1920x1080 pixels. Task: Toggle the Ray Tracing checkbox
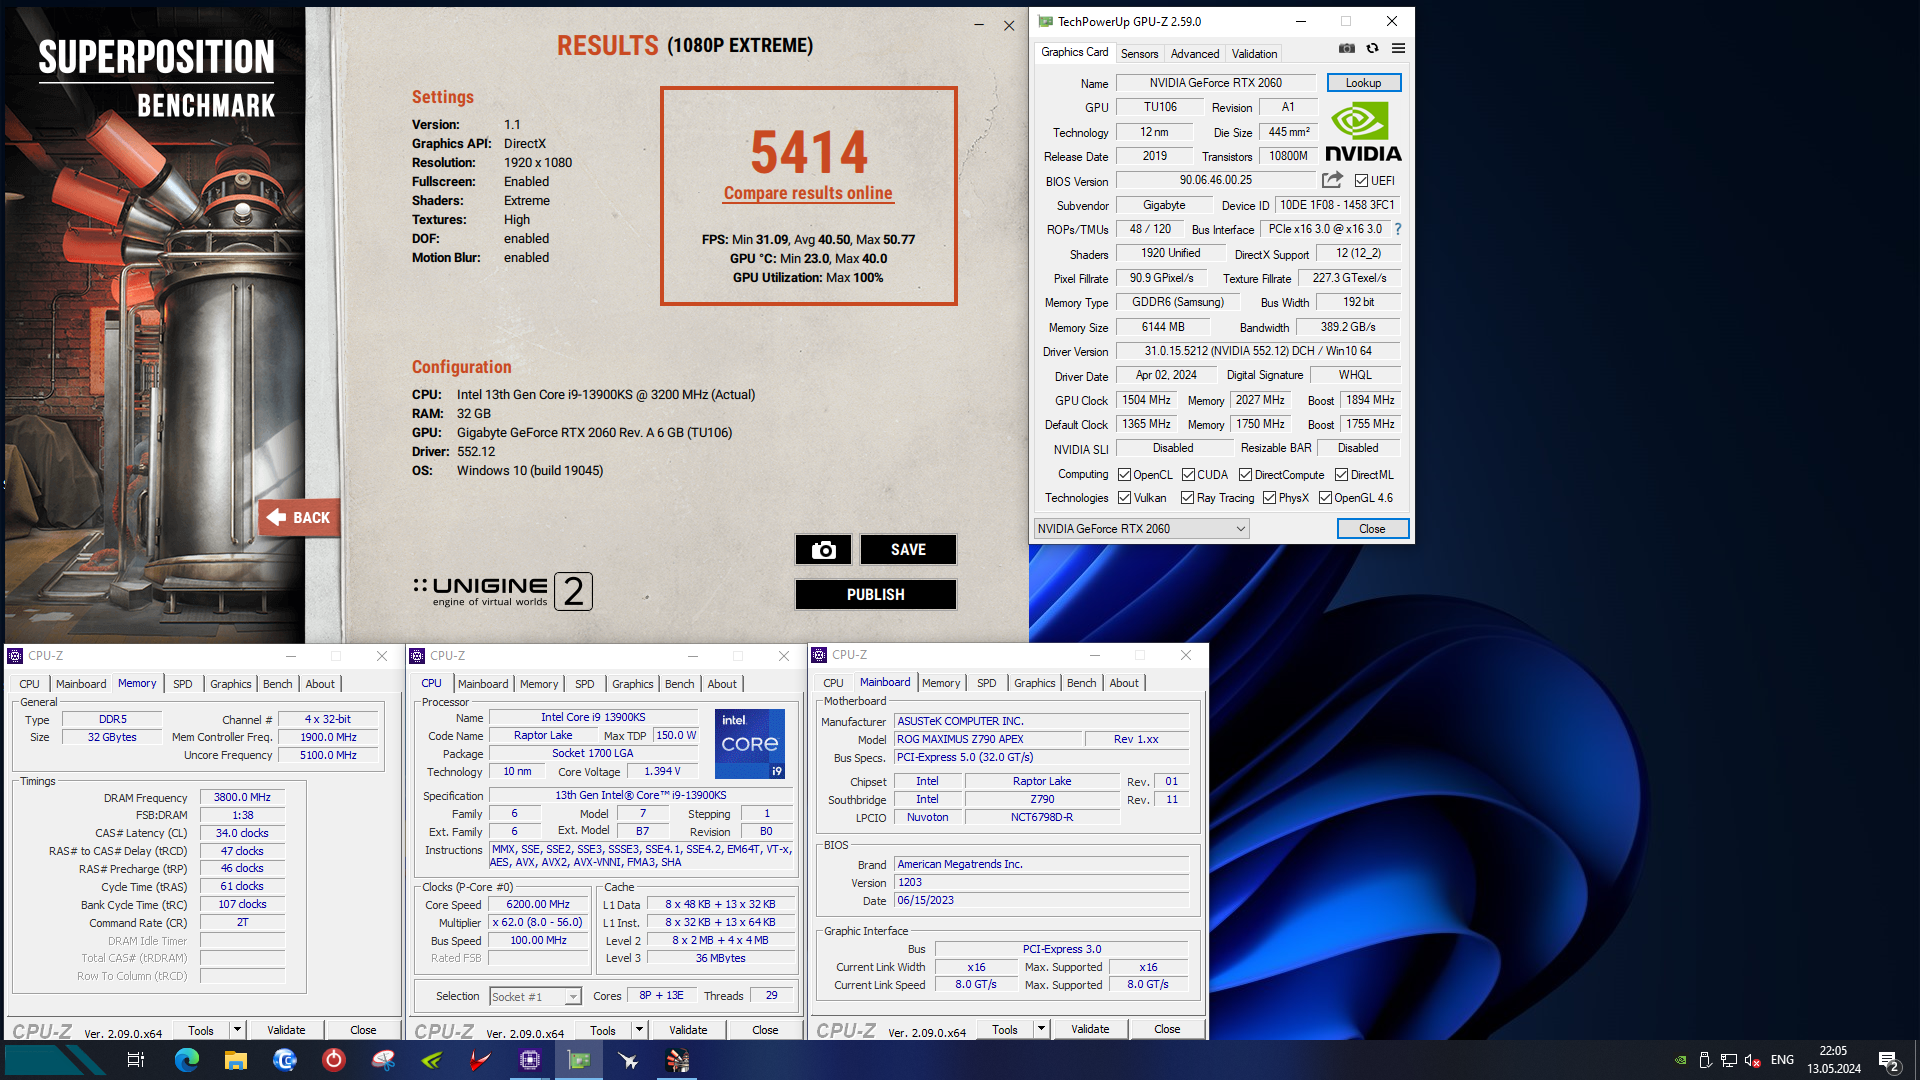click(1187, 498)
